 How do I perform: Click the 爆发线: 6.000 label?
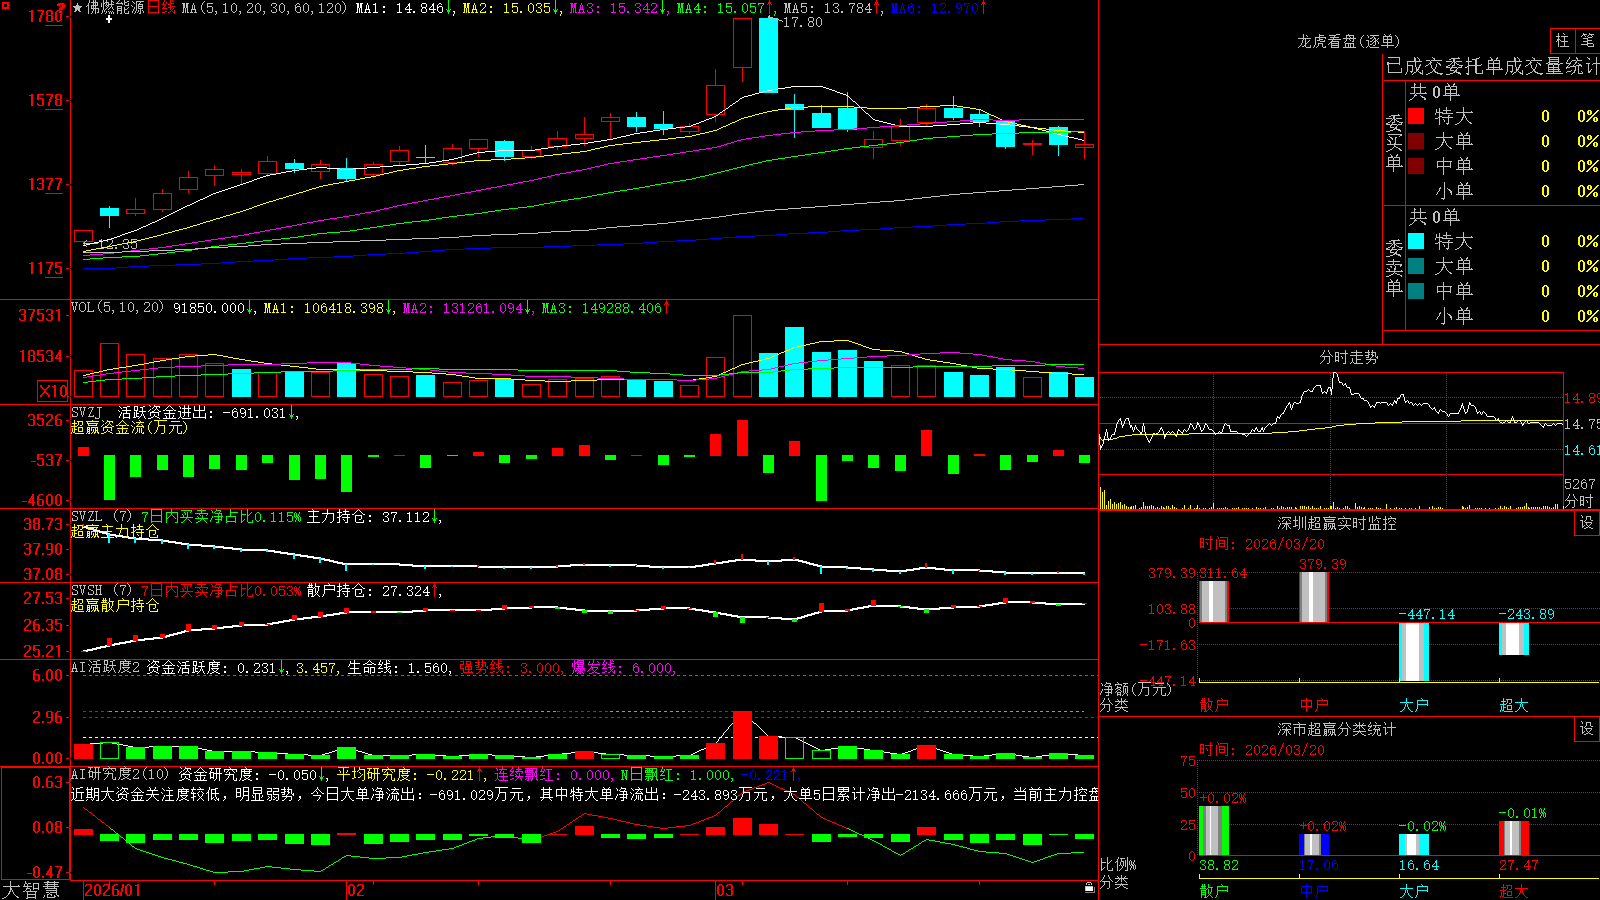(x=624, y=667)
